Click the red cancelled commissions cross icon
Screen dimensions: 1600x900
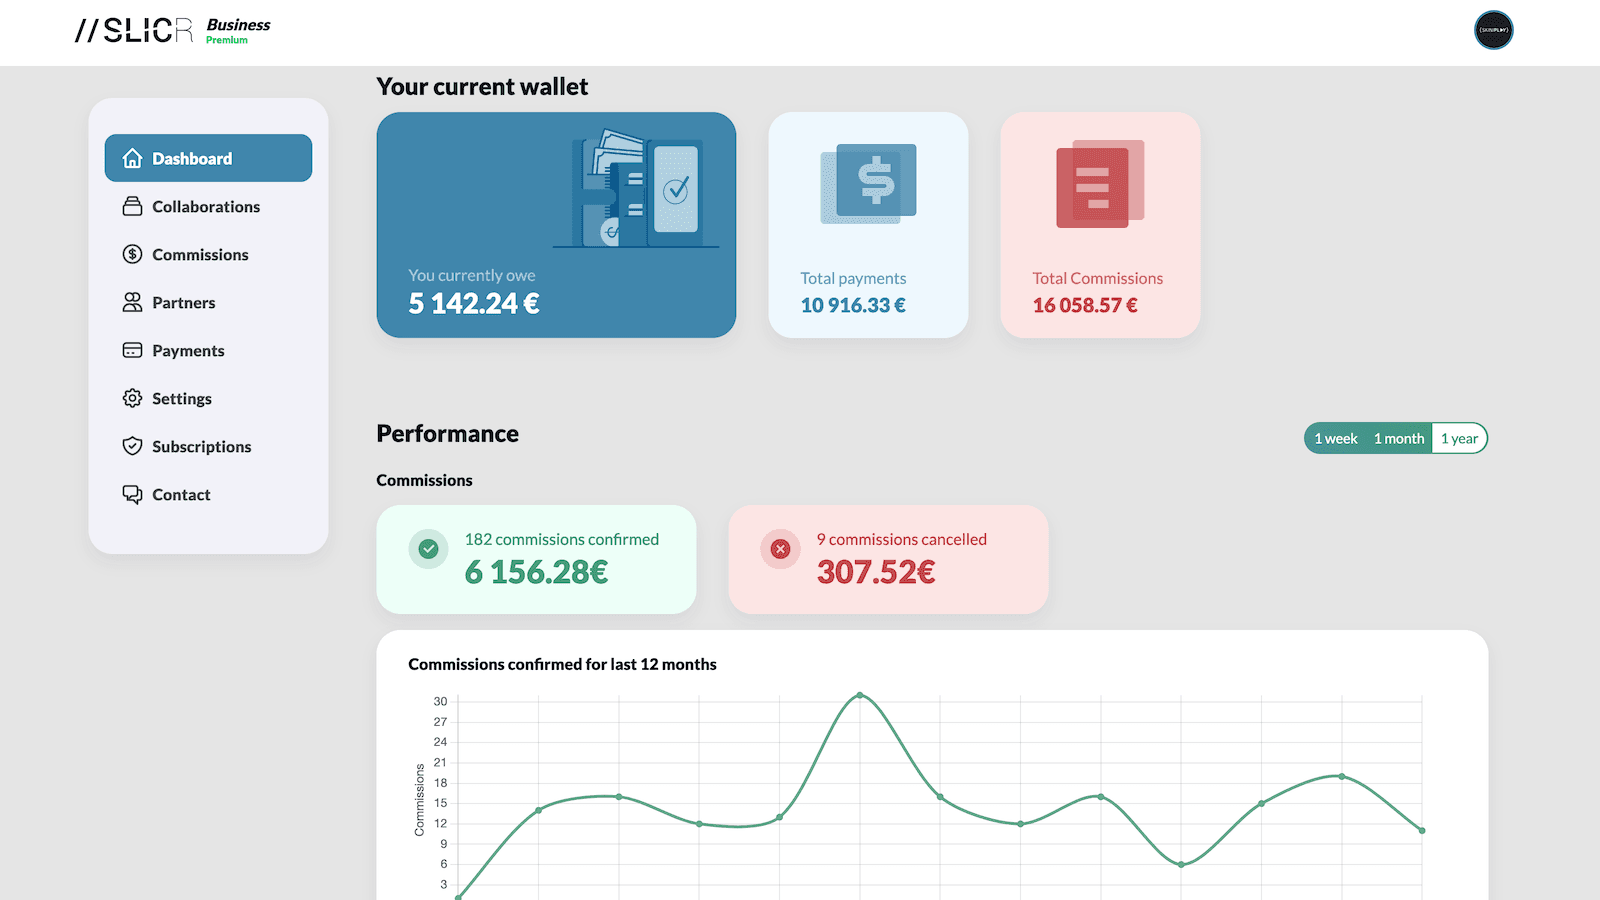pyautogui.click(x=780, y=548)
